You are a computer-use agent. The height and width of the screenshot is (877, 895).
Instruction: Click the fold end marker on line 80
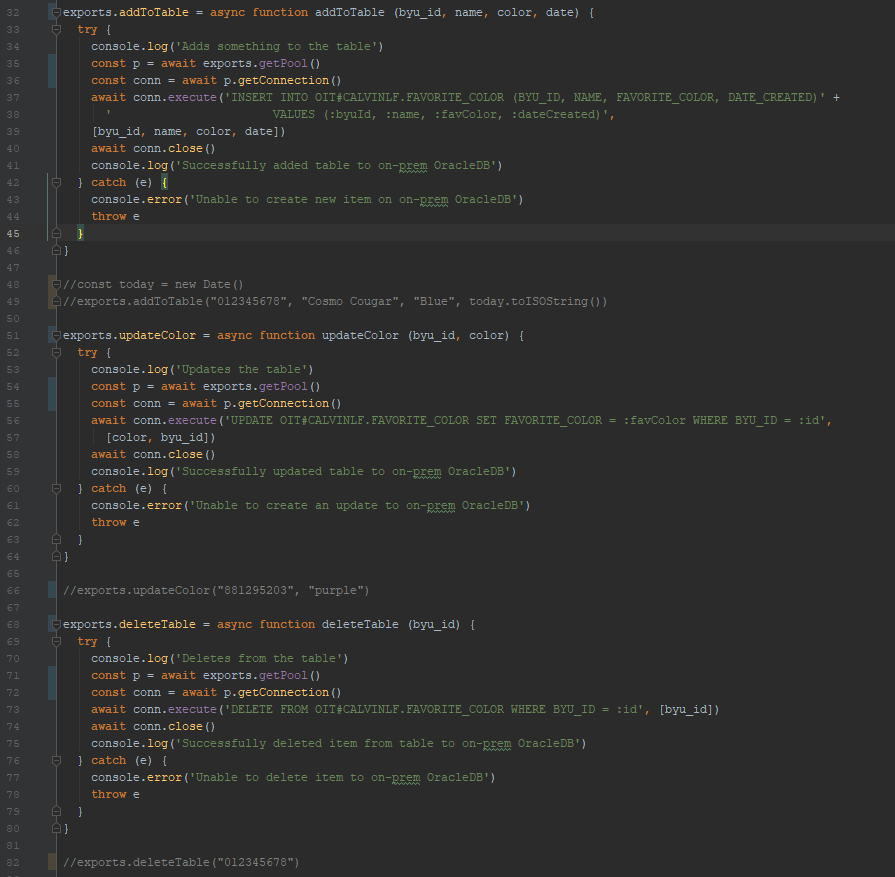(56, 828)
